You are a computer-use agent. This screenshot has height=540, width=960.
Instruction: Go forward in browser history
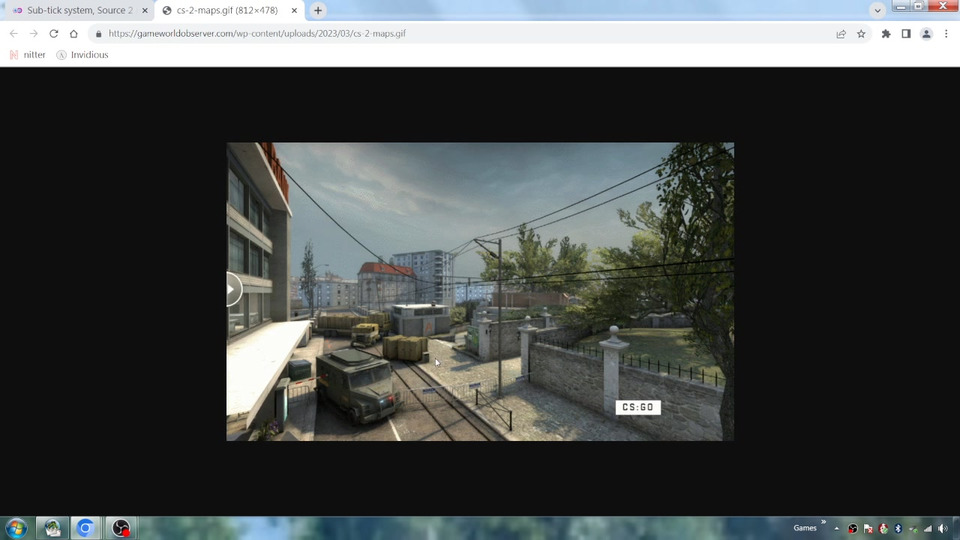[34, 34]
